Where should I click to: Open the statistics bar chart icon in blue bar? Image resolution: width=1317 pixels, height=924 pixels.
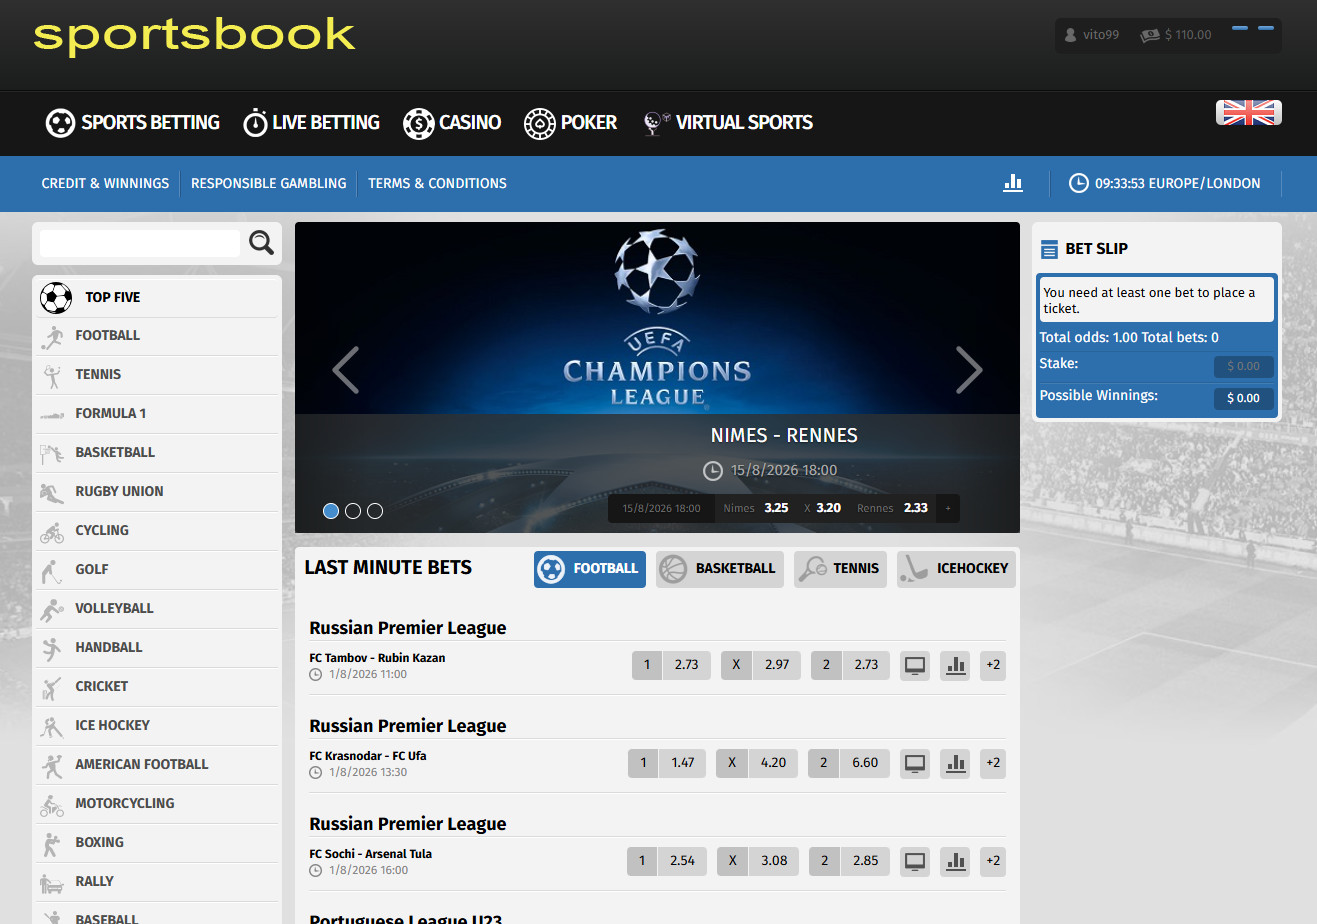(x=1013, y=183)
